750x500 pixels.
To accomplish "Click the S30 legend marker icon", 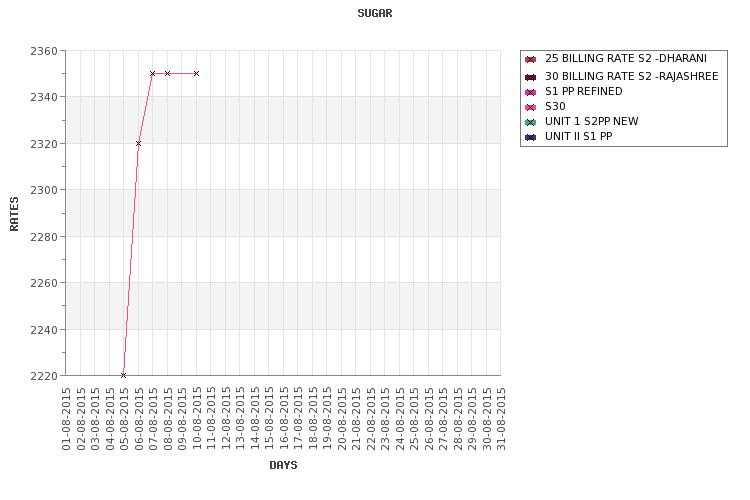I will [x=530, y=107].
